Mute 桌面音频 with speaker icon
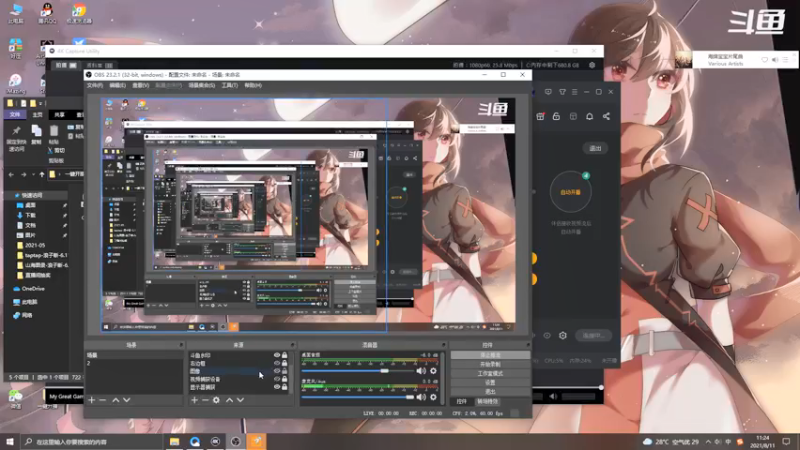Screen dimensions: 800x450 421,371
